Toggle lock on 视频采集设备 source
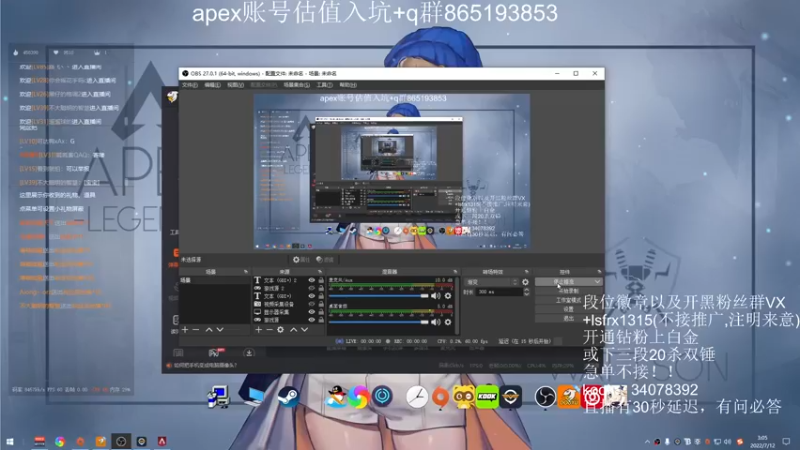Viewport: 800px width, 450px height. click(x=321, y=304)
